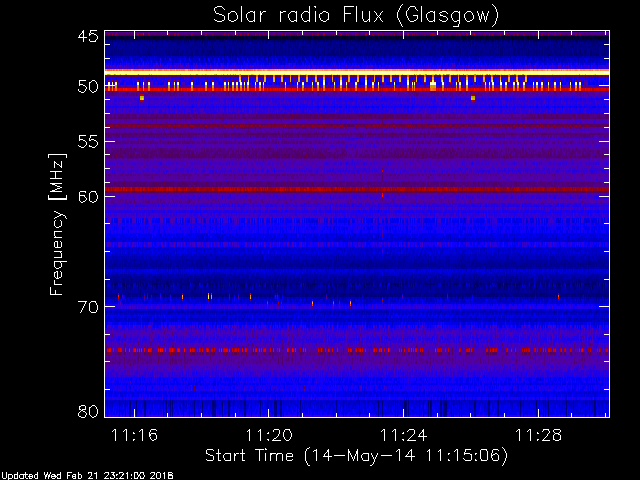Click the '55' frequency tick label

click(88, 142)
